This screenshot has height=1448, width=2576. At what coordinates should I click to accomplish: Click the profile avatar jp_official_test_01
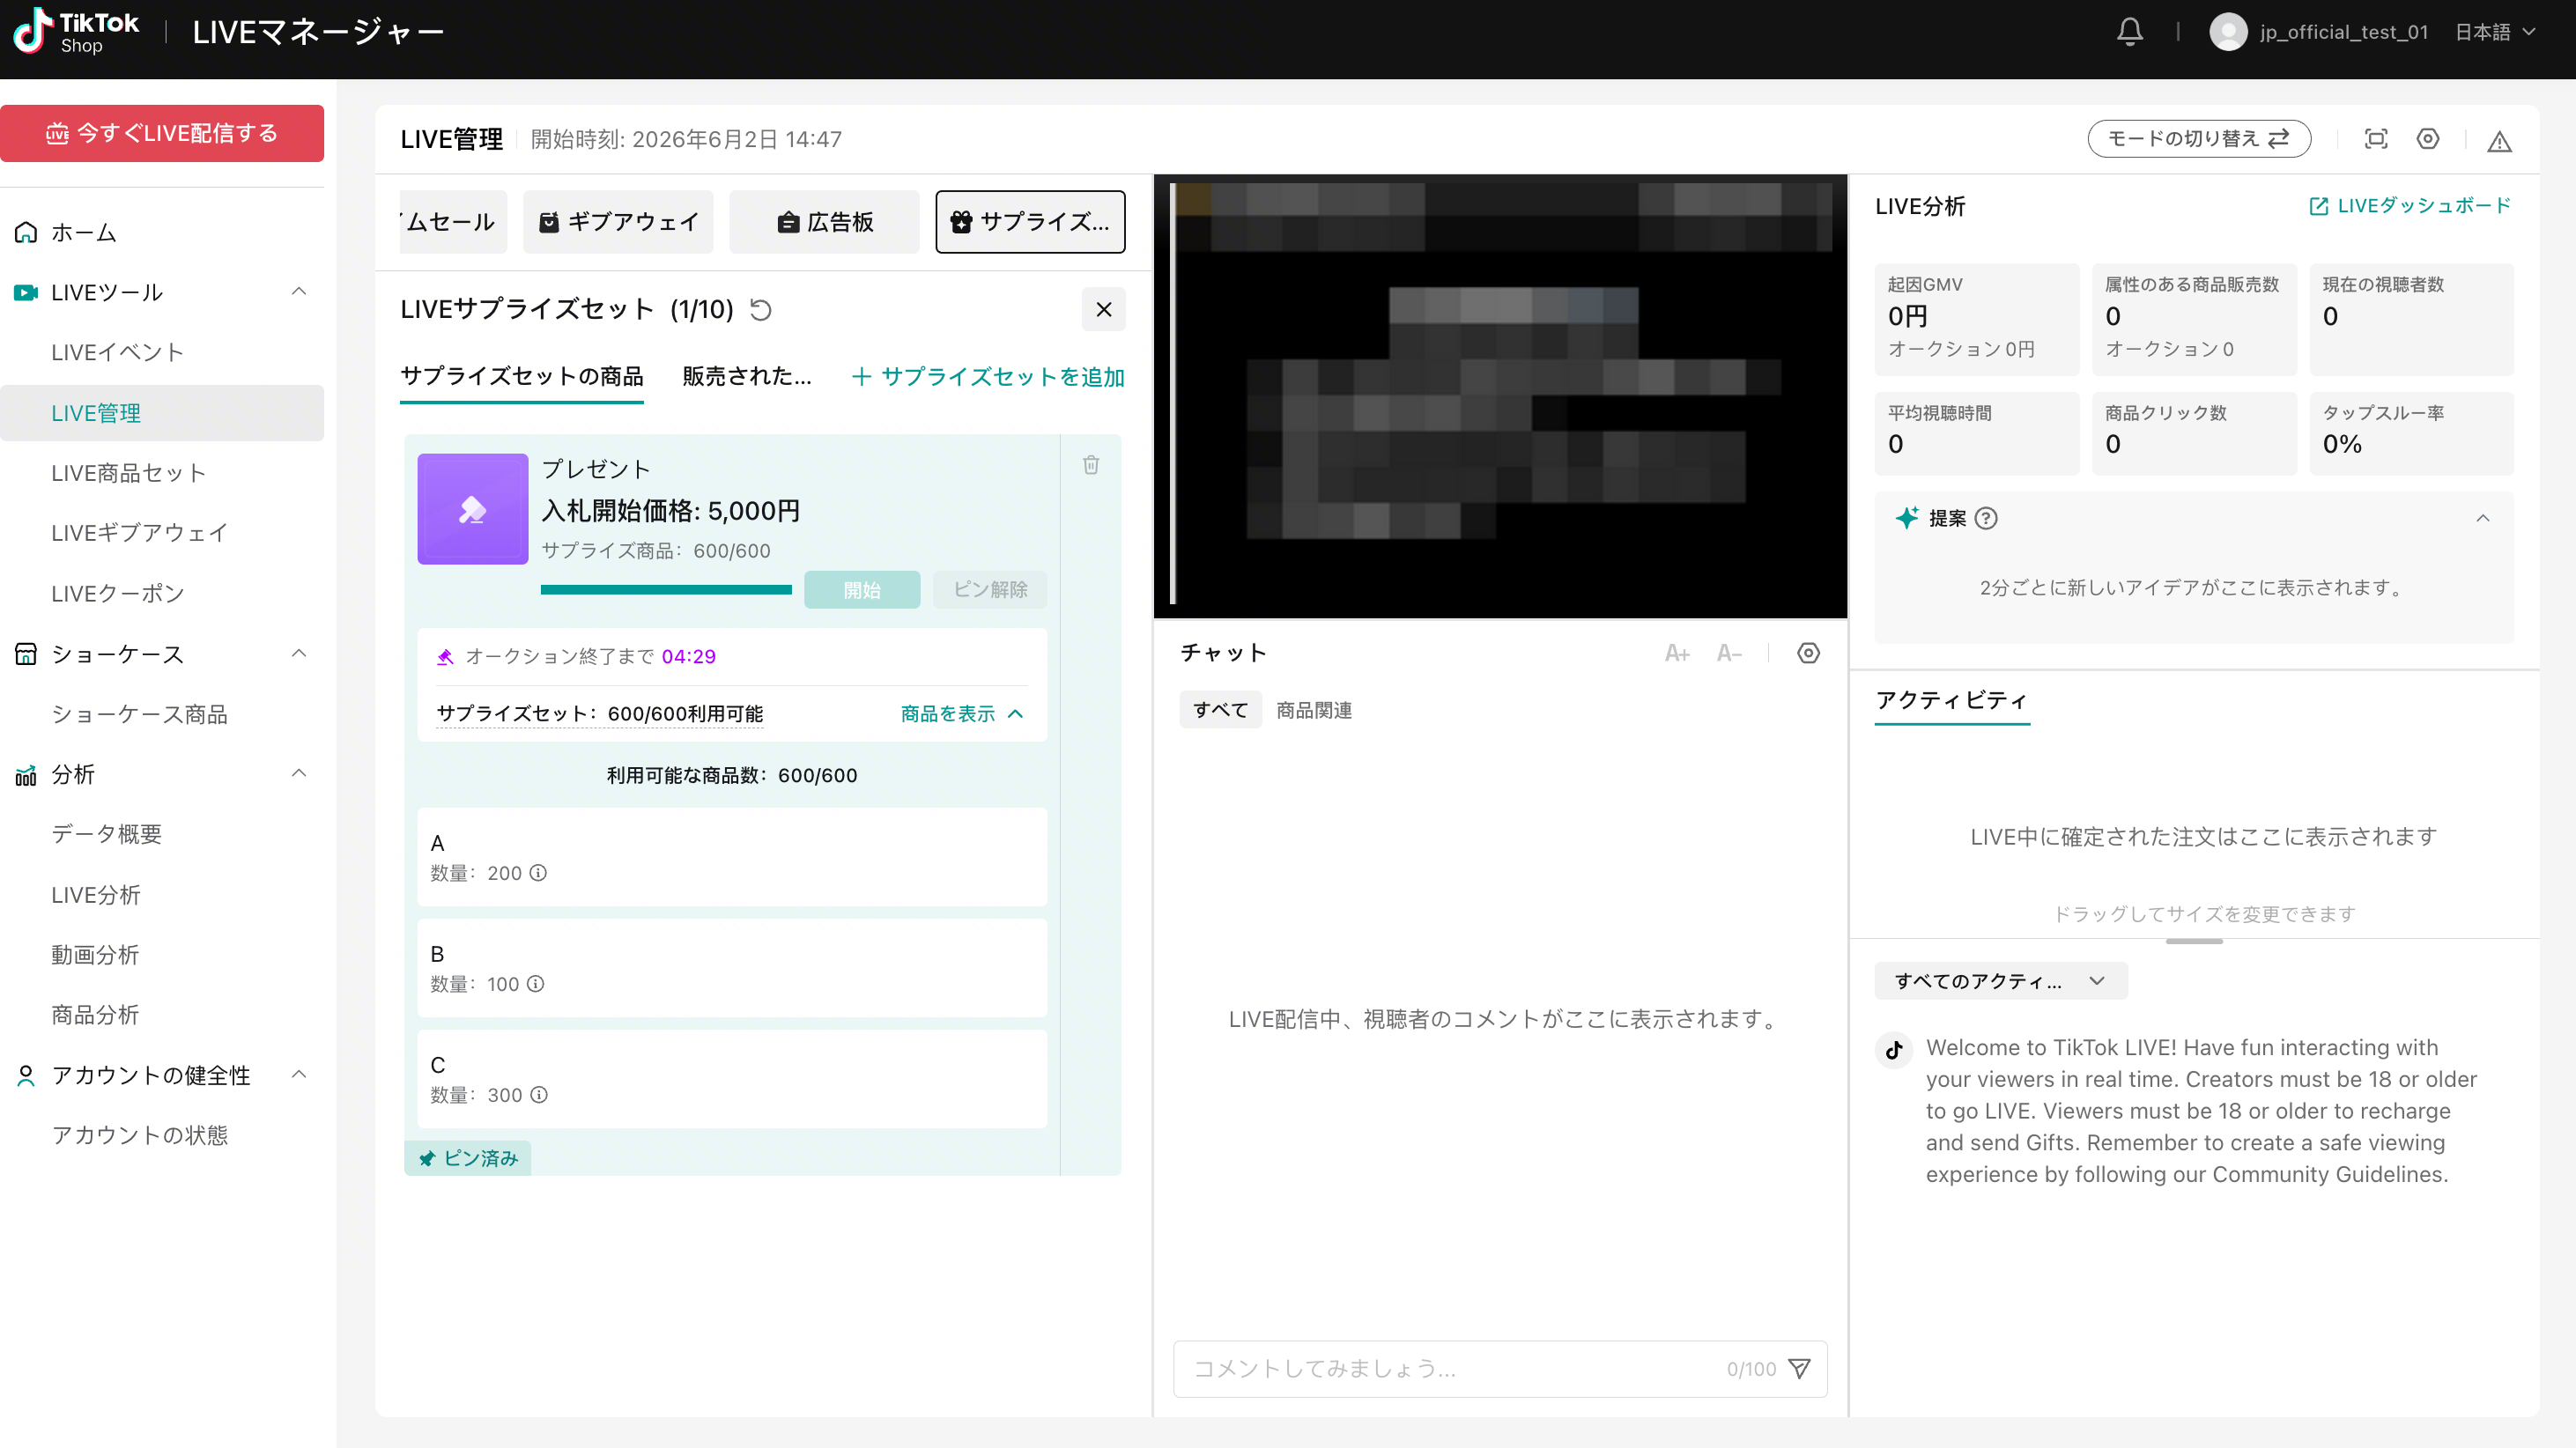[2227, 32]
